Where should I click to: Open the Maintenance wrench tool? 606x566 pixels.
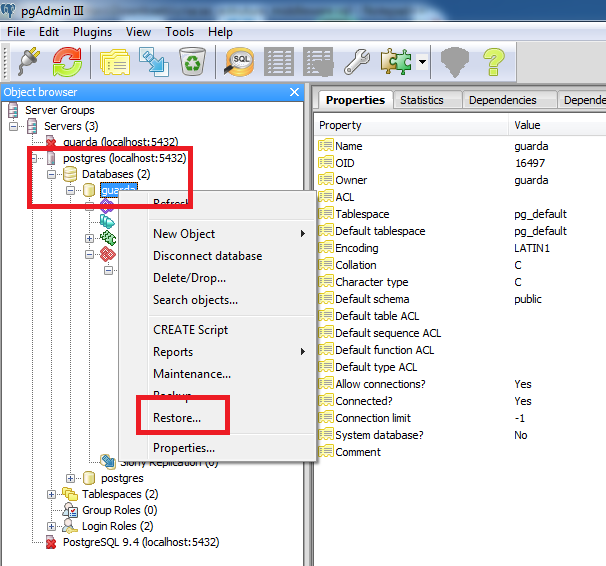(x=357, y=61)
